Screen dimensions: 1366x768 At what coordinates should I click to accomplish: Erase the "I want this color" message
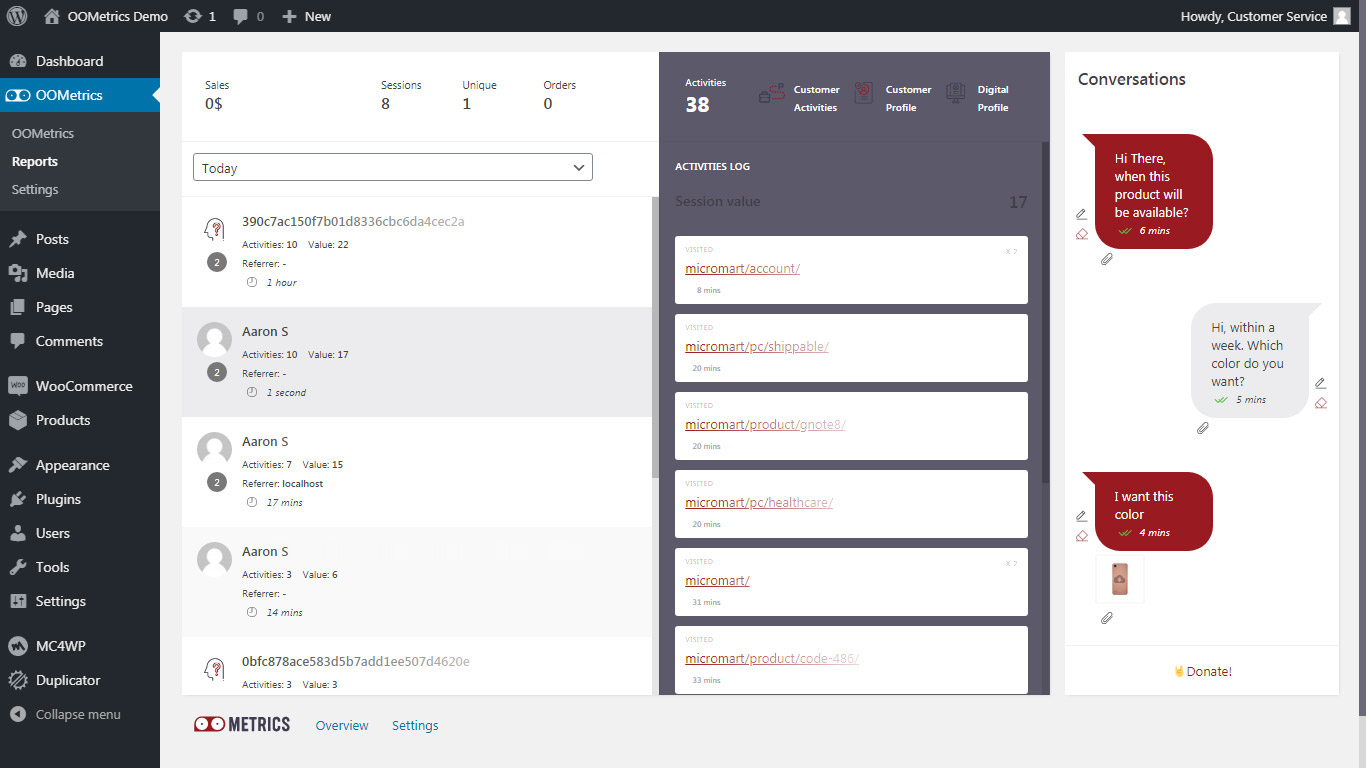(x=1081, y=536)
